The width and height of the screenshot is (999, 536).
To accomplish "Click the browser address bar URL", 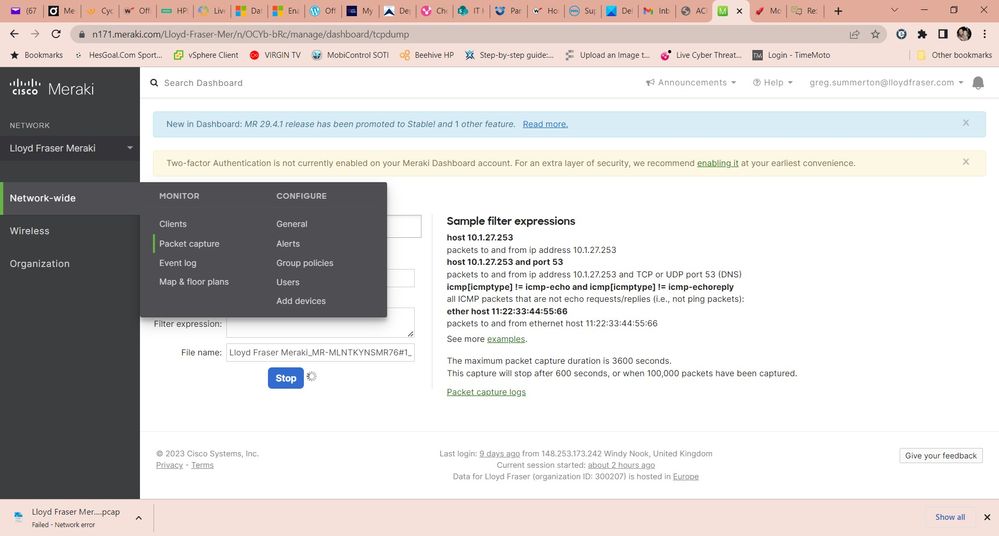I will (x=250, y=34).
